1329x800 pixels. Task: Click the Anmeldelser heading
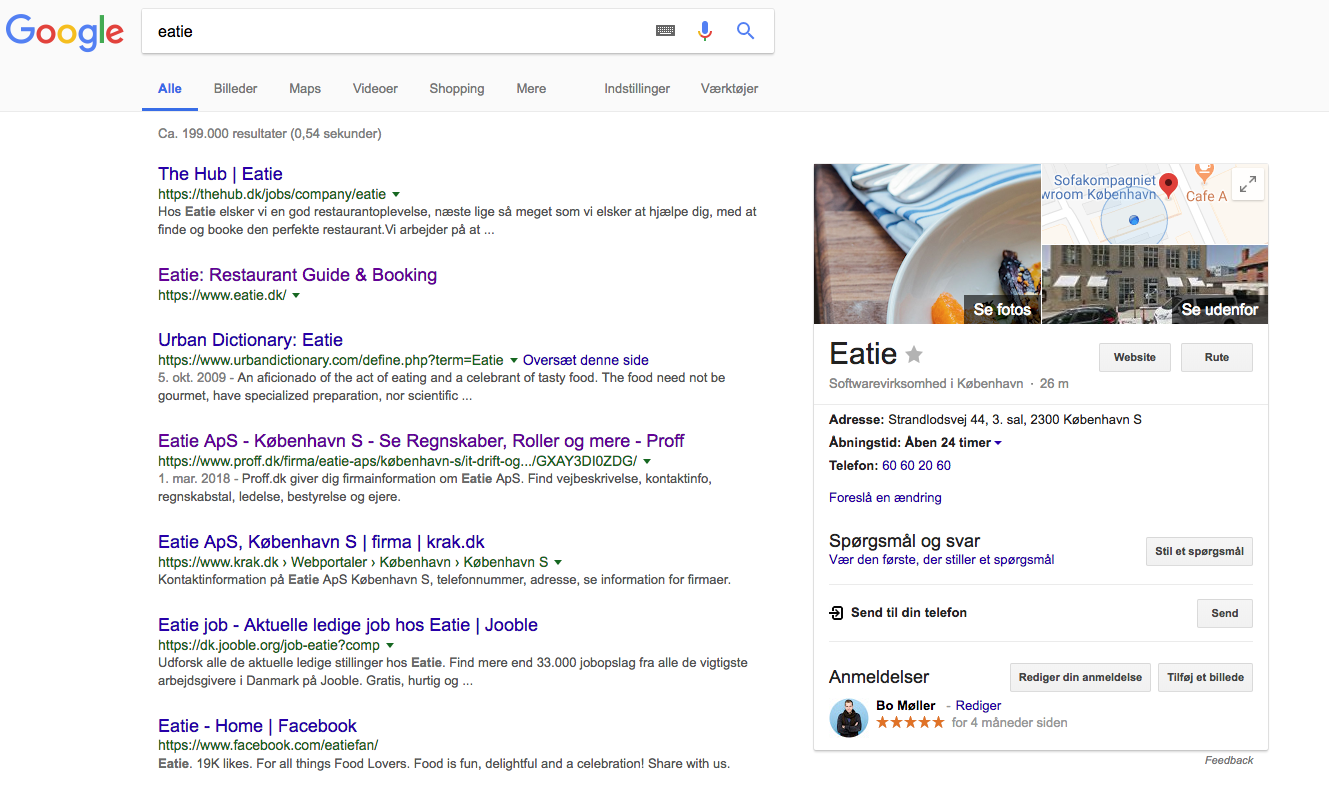[879, 677]
